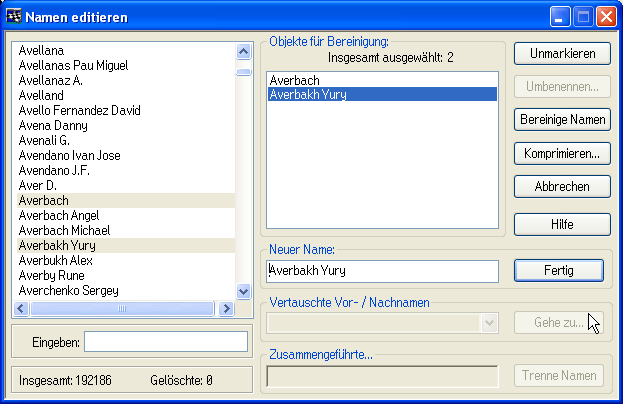
Task: Open the Komprimieren dialog
Action: 562,154
